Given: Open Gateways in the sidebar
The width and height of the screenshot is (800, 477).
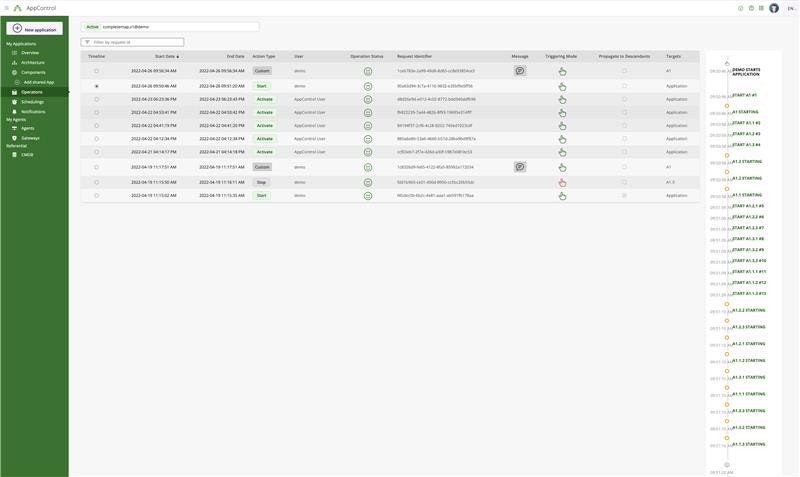Looking at the screenshot, I should coord(30,138).
